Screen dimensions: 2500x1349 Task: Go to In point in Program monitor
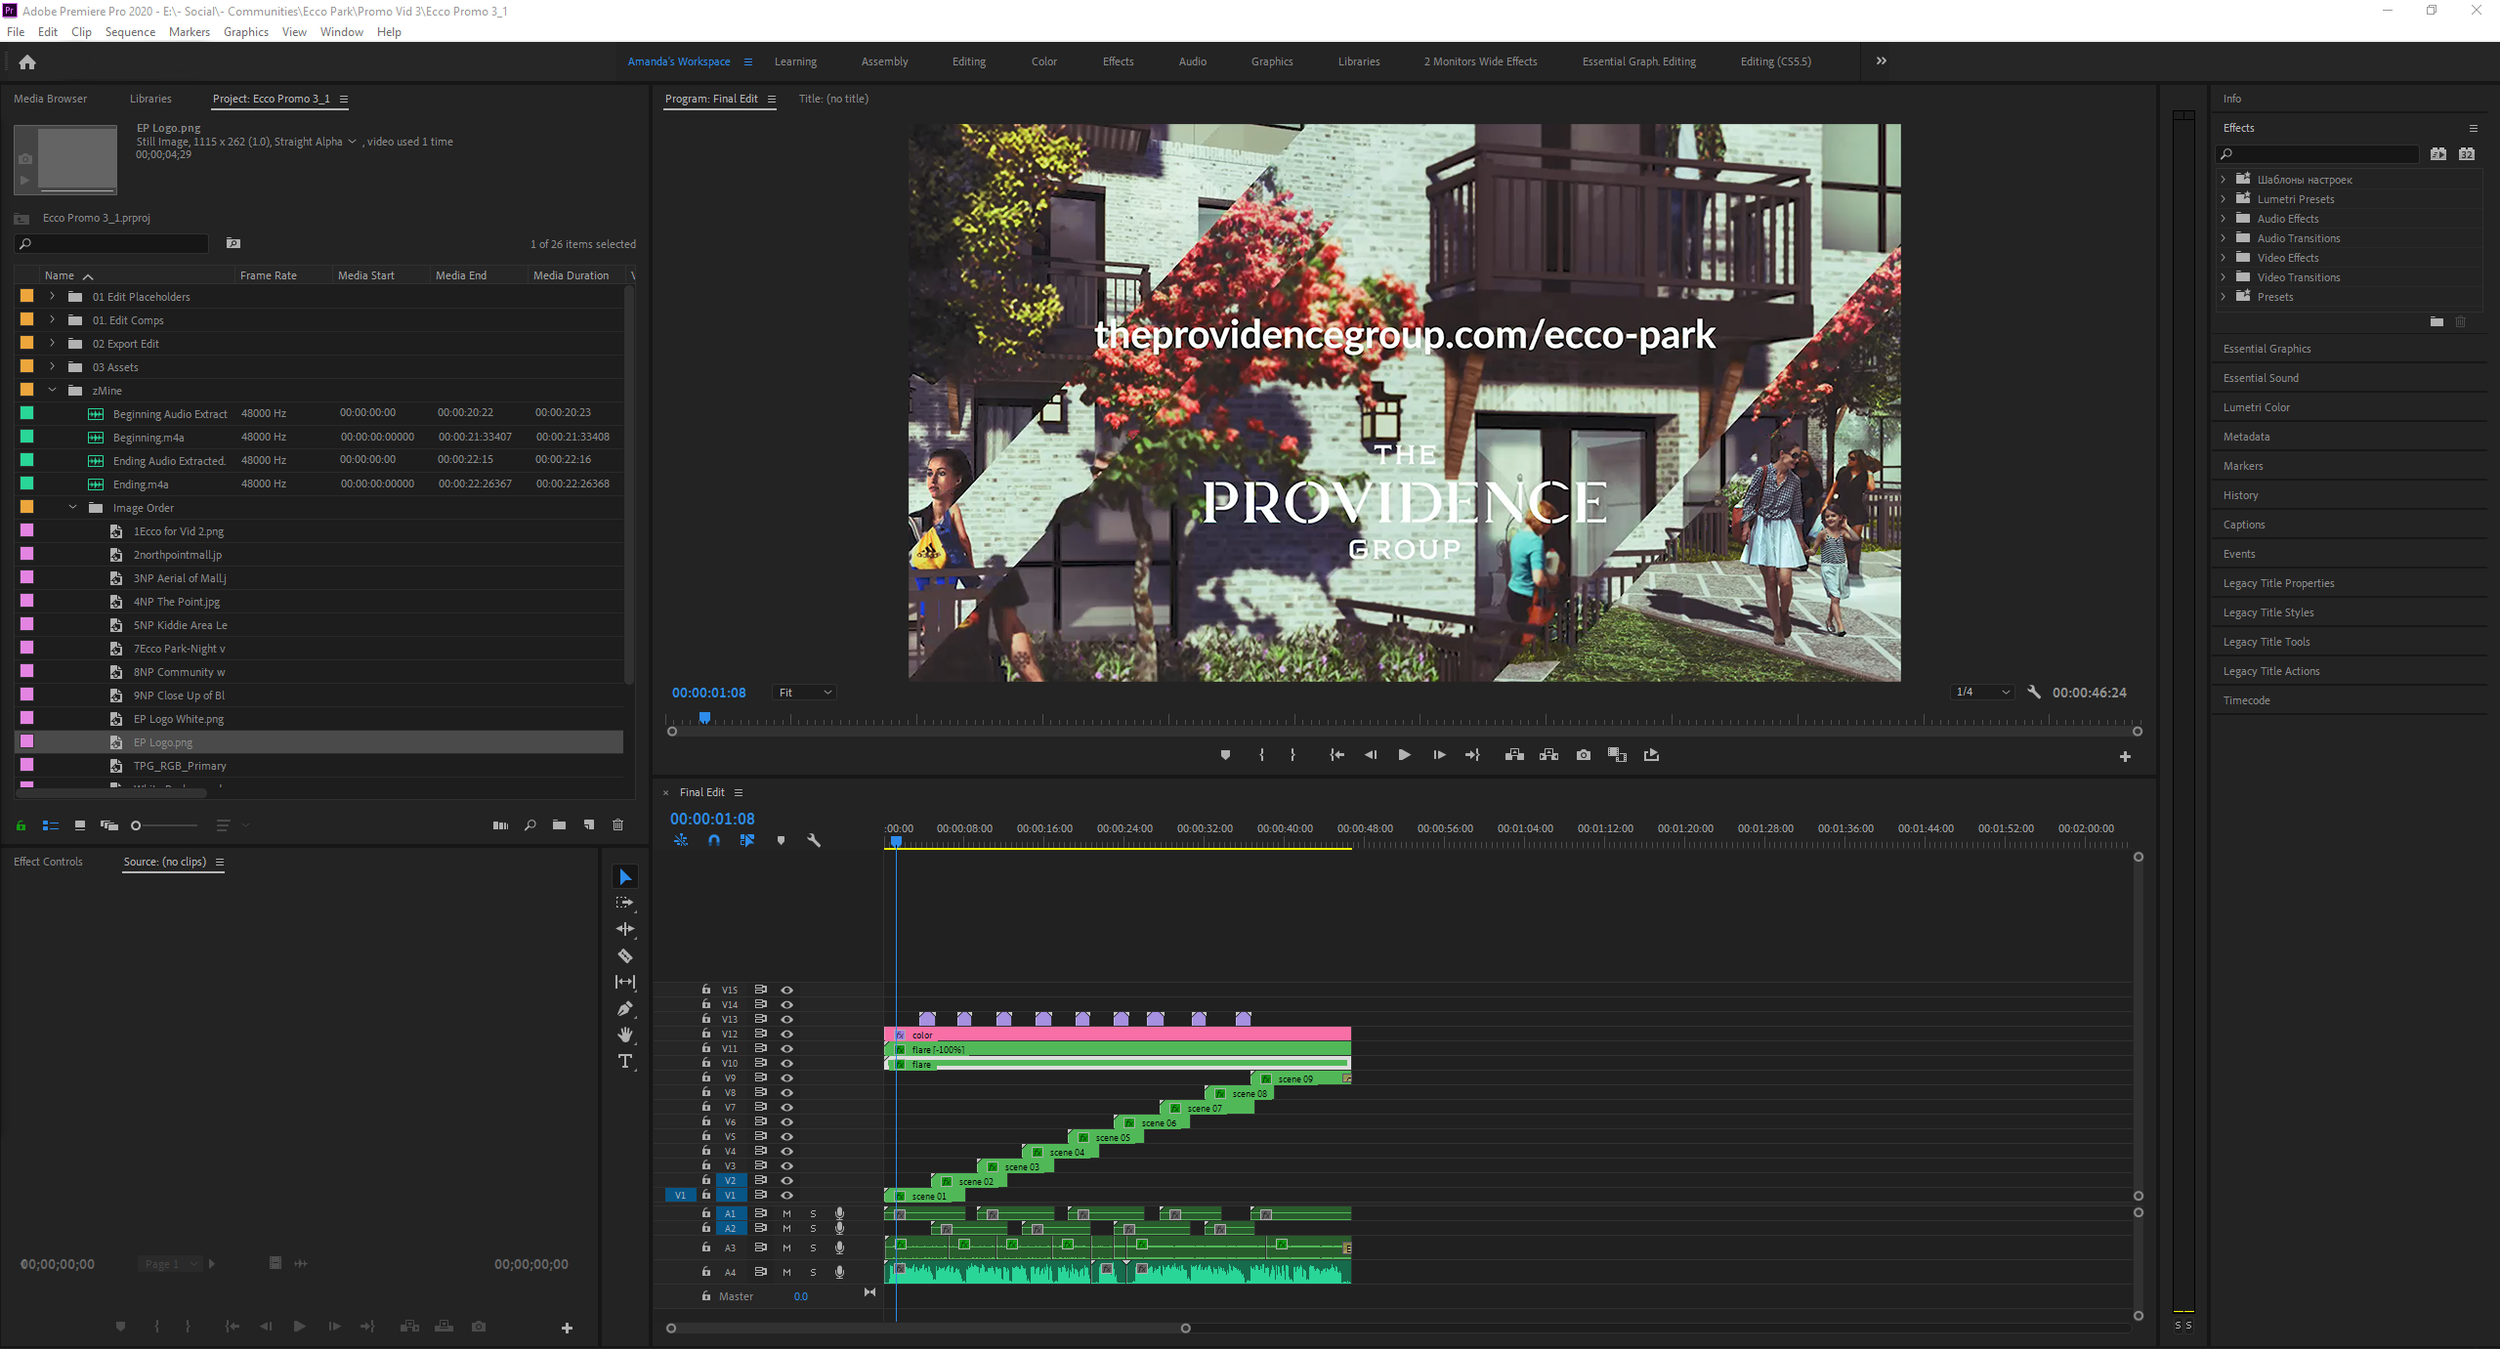pyautogui.click(x=1337, y=755)
